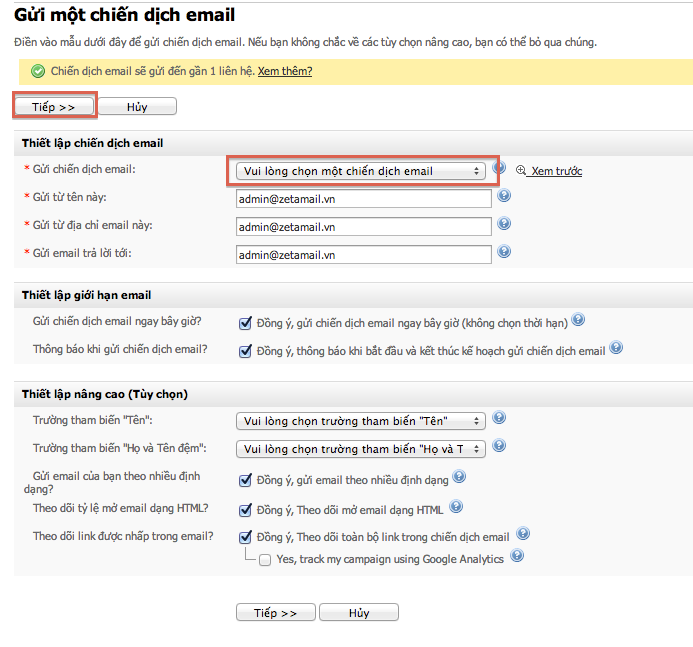693x647 pixels.
Task: Open "Vui lòng chọn một chiến dịch email" dropdown
Action: click(x=361, y=171)
